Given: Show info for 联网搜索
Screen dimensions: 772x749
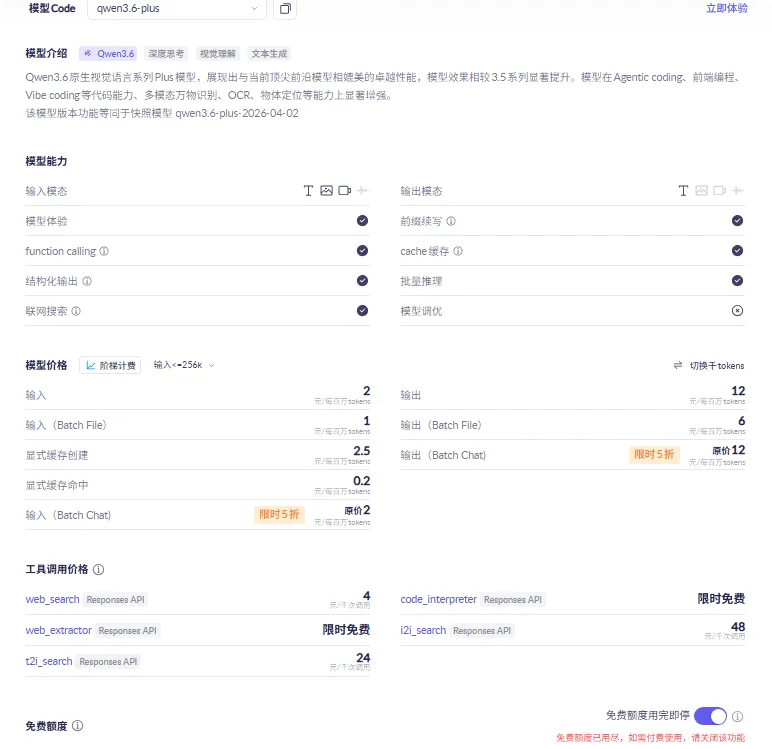Looking at the screenshot, I should pyautogui.click(x=76, y=311).
